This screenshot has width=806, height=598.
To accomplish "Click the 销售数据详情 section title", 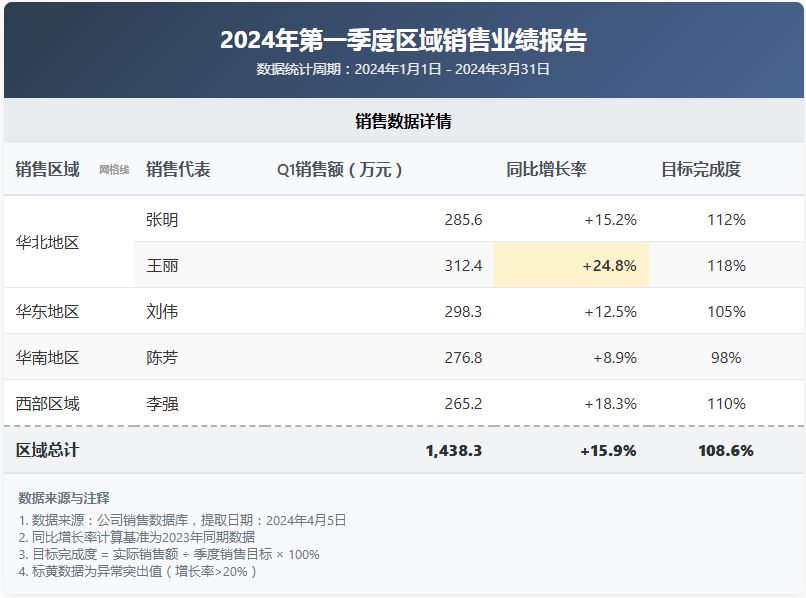I will (403, 121).
